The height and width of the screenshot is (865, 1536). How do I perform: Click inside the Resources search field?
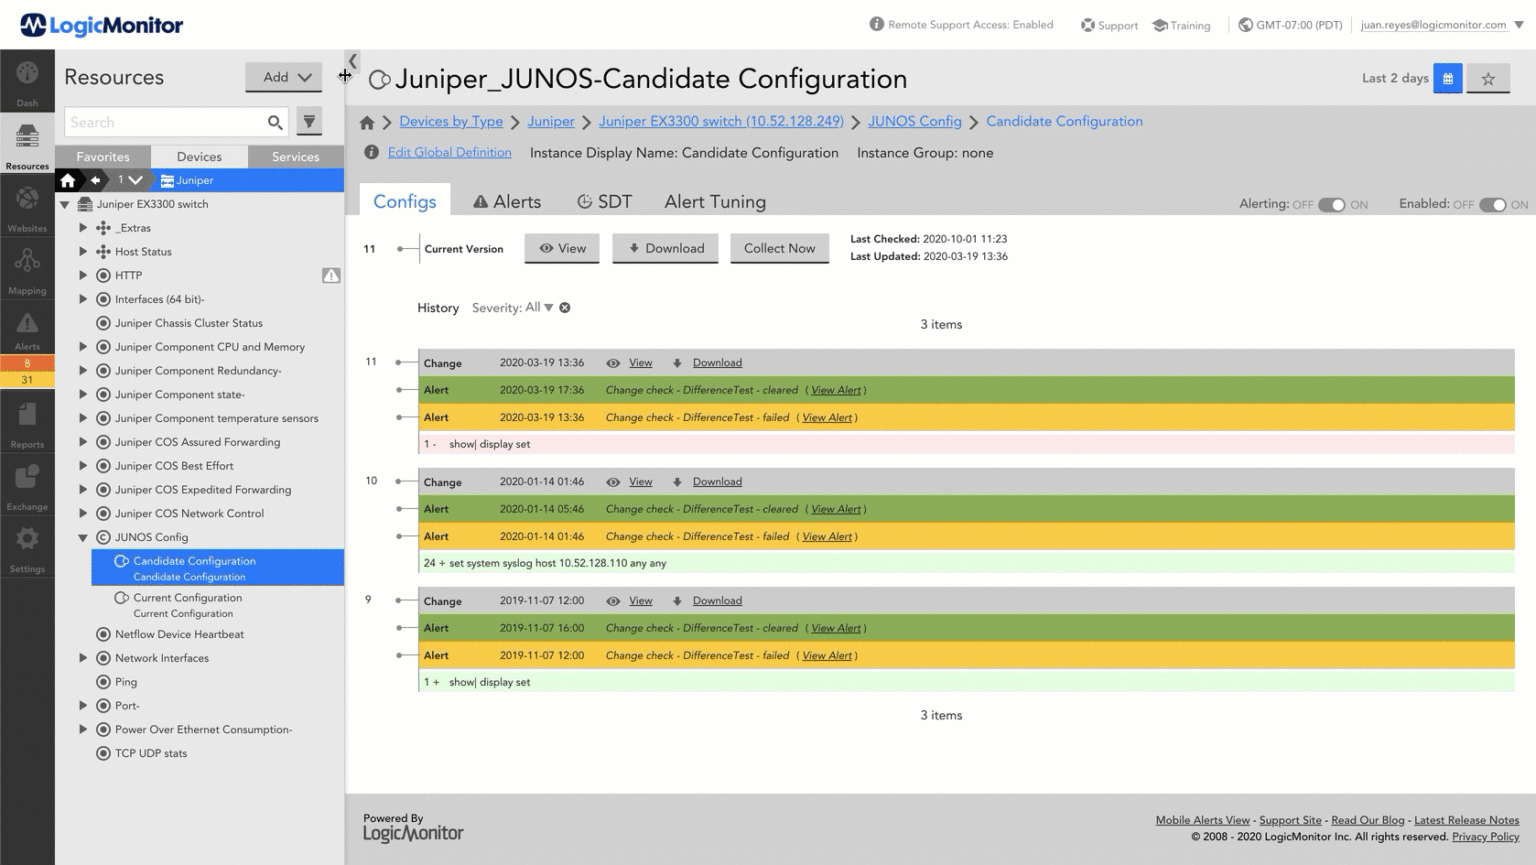pyautogui.click(x=165, y=121)
